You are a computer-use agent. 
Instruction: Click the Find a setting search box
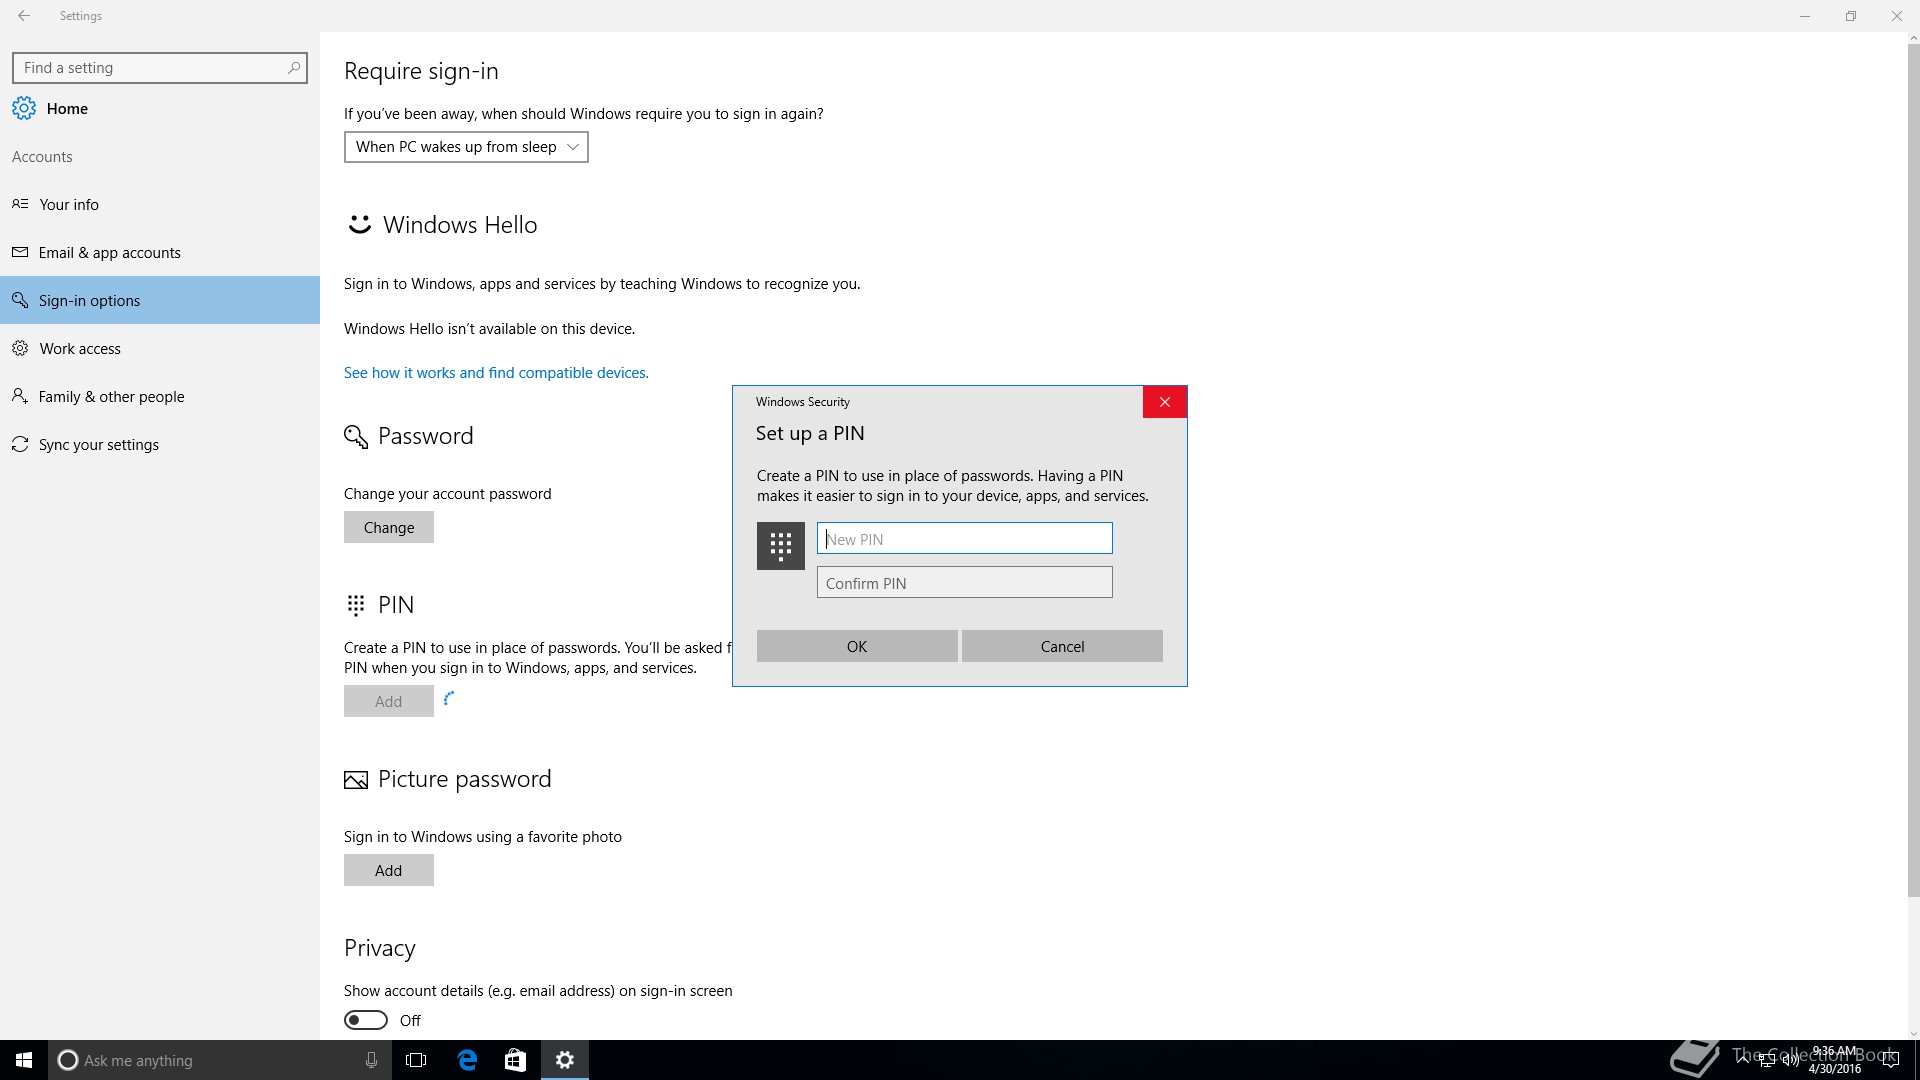tap(160, 68)
